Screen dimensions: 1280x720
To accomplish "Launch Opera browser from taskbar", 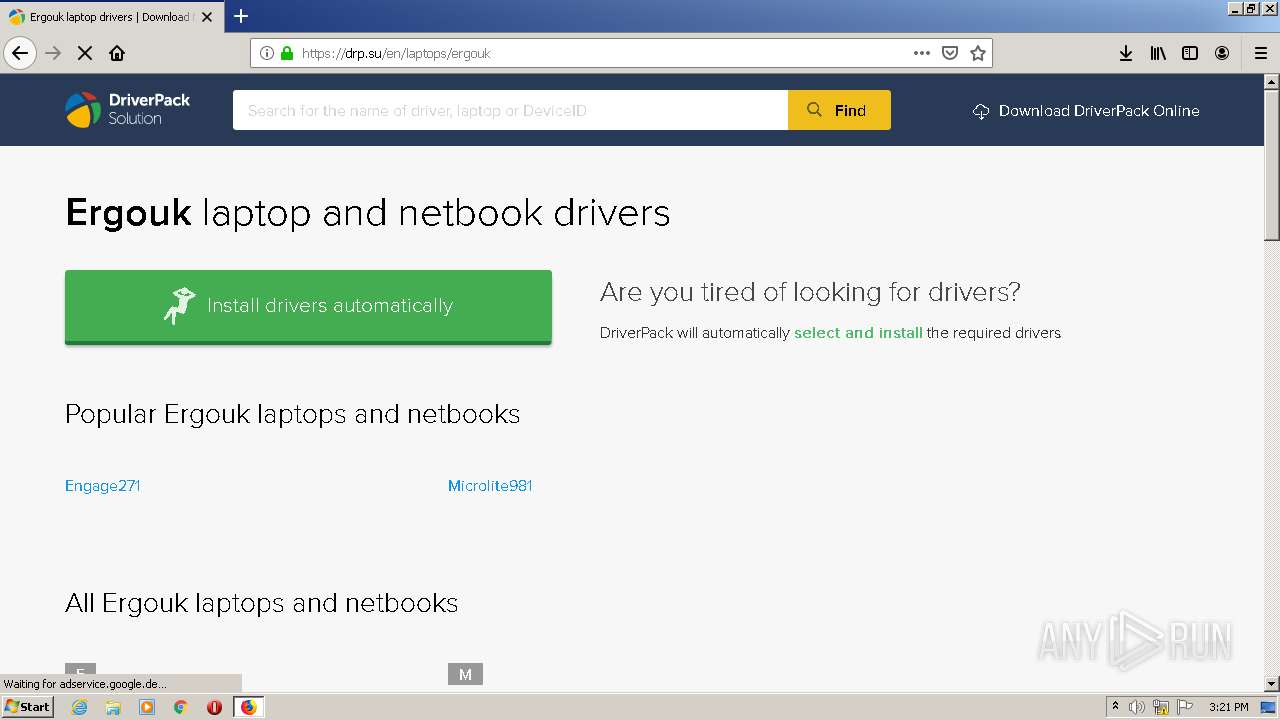I will 214,707.
